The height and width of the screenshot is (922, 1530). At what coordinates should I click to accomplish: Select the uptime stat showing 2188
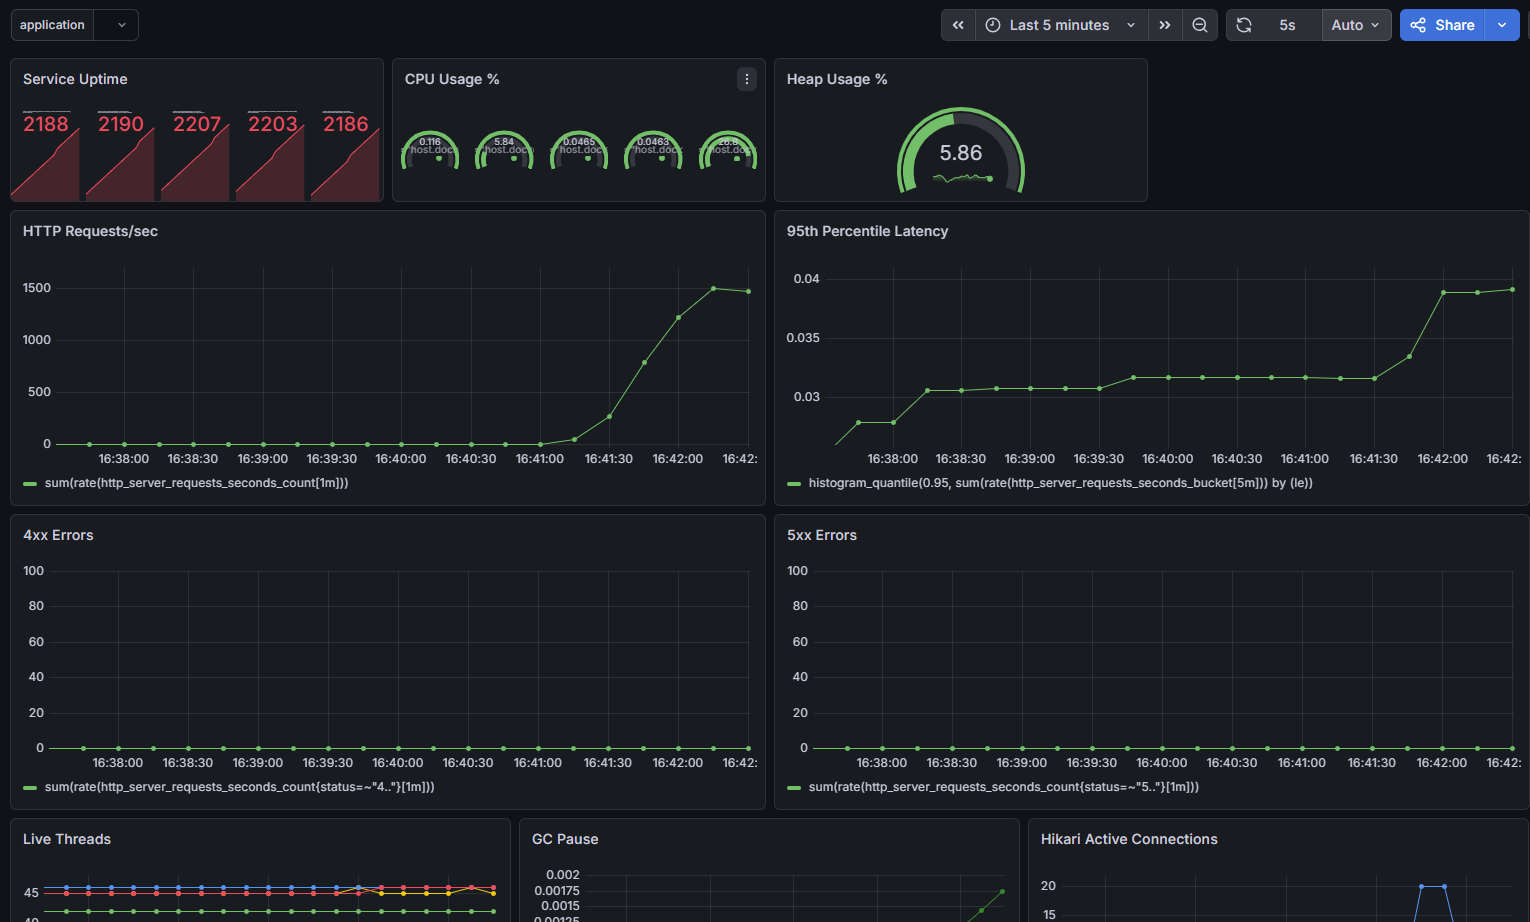coord(46,124)
